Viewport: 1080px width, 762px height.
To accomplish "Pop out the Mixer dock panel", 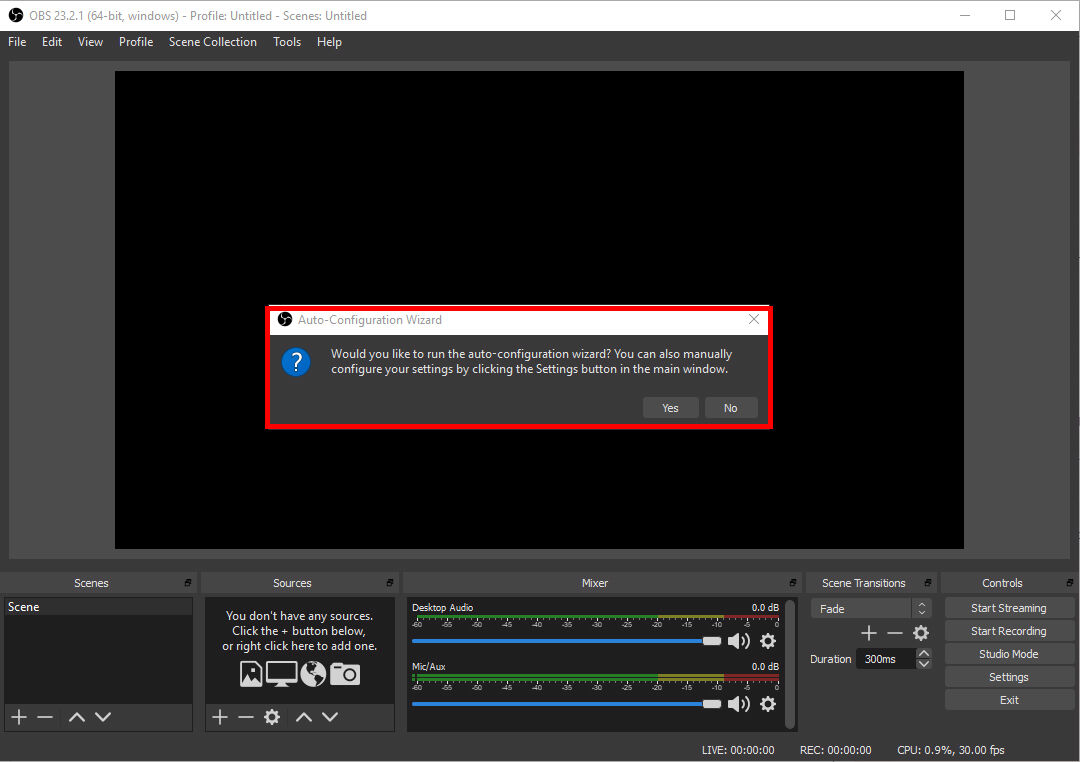I will click(x=793, y=583).
